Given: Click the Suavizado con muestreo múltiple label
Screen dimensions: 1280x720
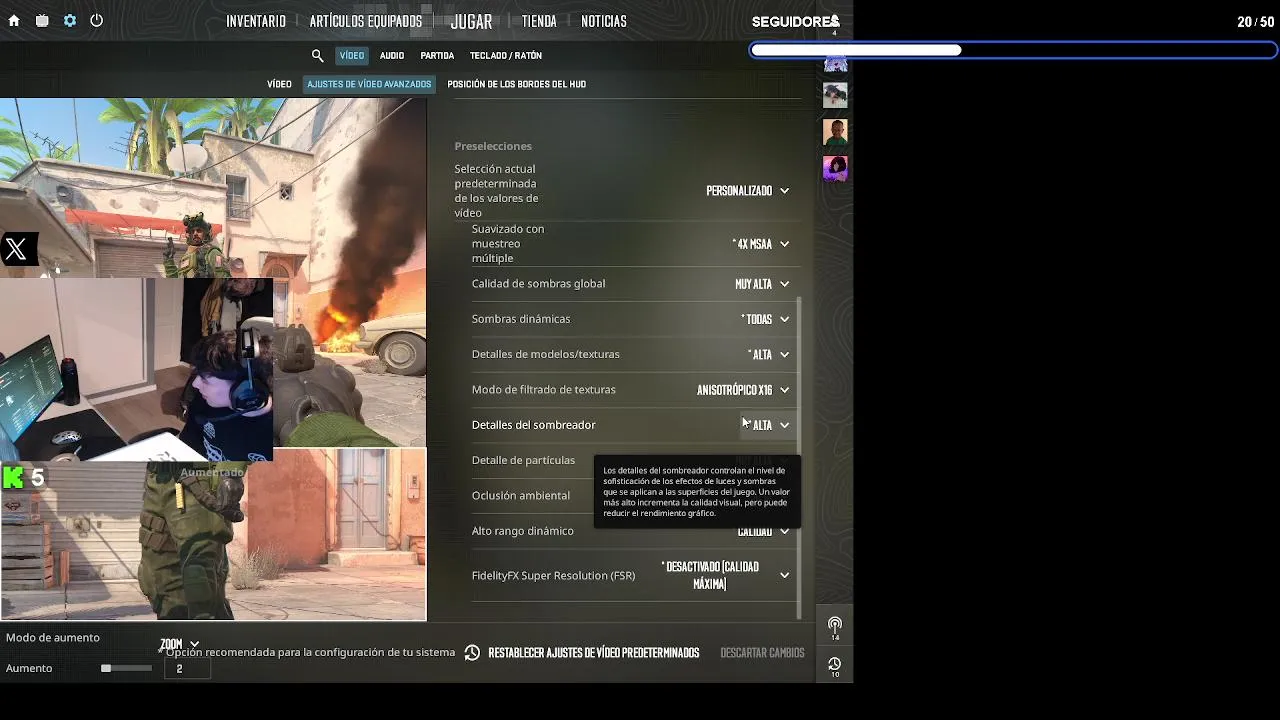Looking at the screenshot, I should pyautogui.click(x=508, y=244).
